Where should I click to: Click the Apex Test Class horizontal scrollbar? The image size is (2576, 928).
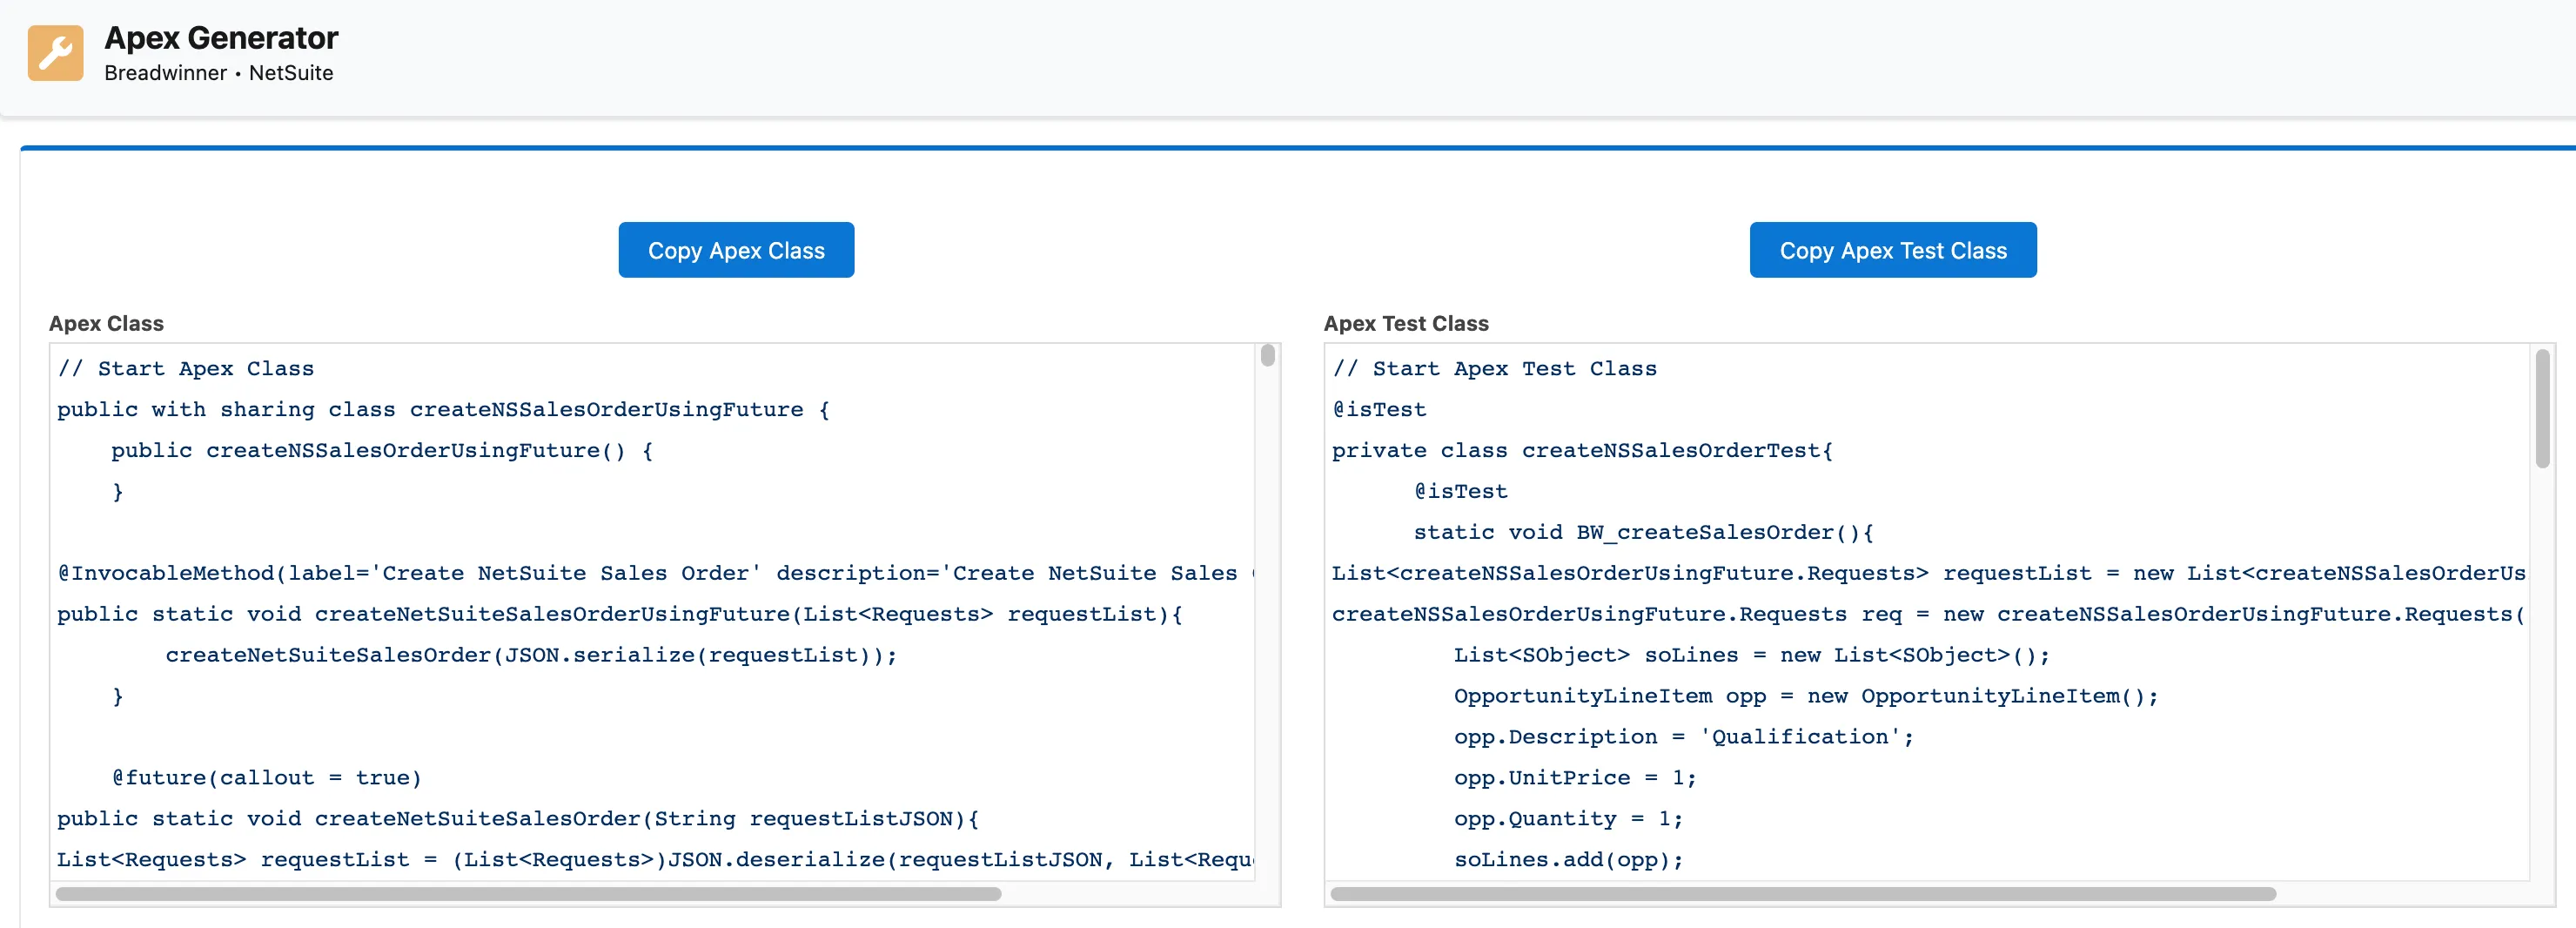tap(1803, 894)
